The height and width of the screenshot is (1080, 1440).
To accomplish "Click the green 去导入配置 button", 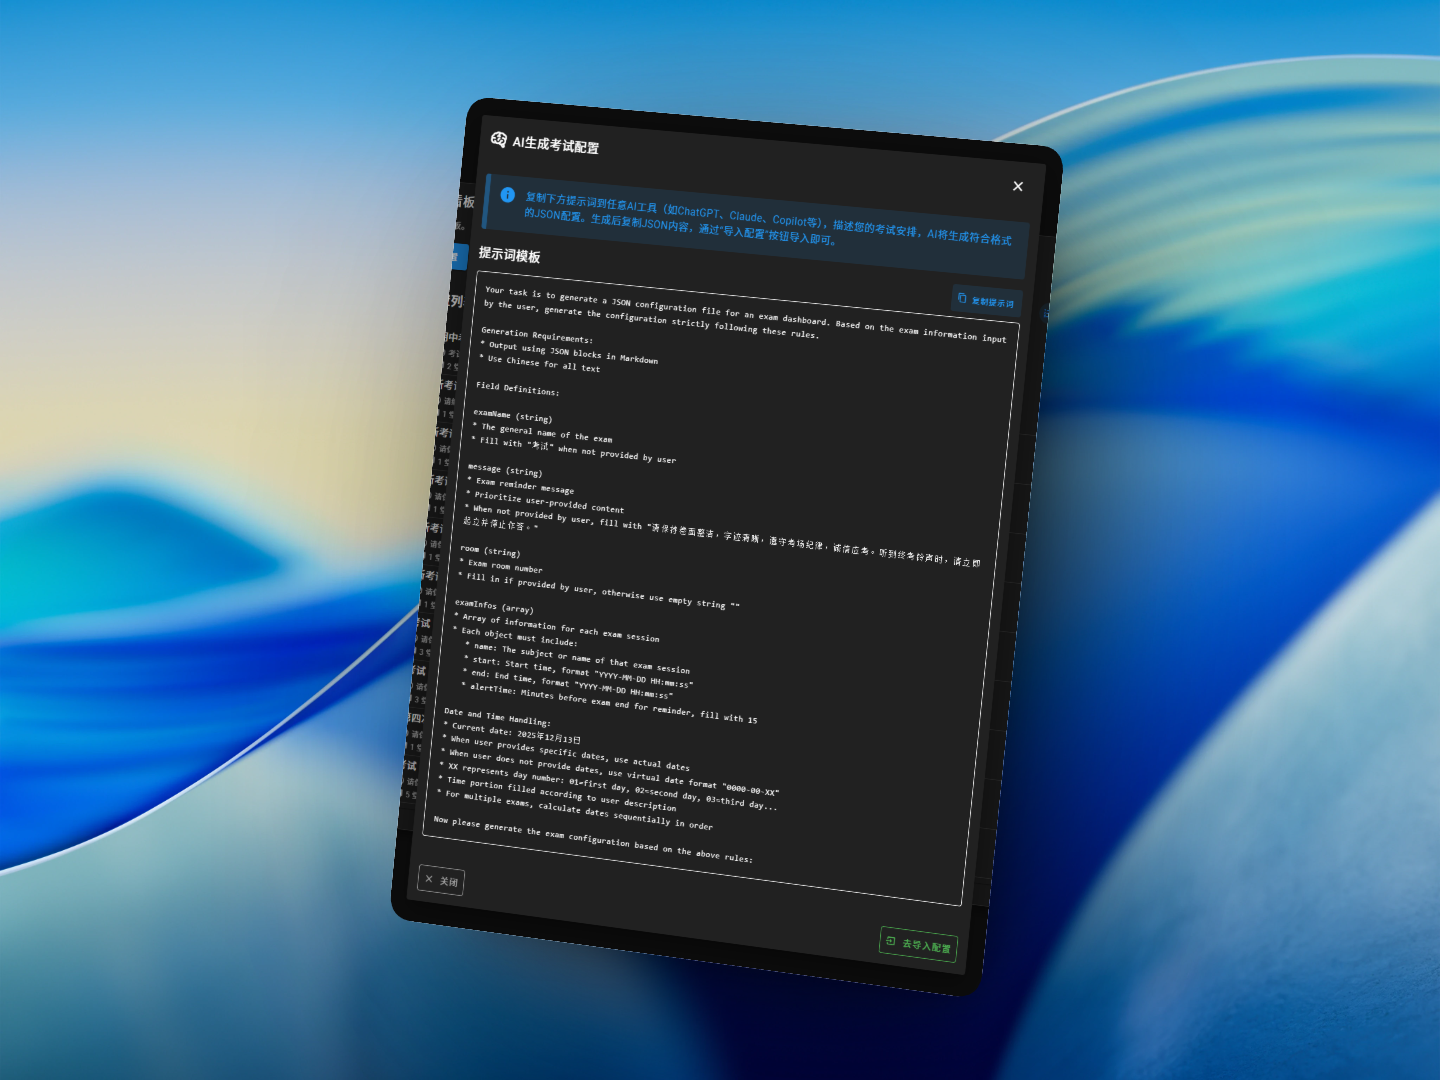I will pos(918,943).
